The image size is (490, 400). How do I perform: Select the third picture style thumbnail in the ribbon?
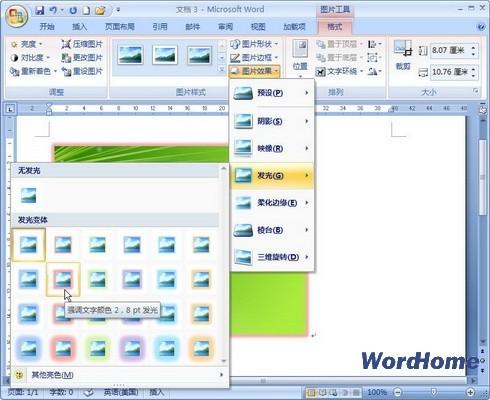coord(199,55)
